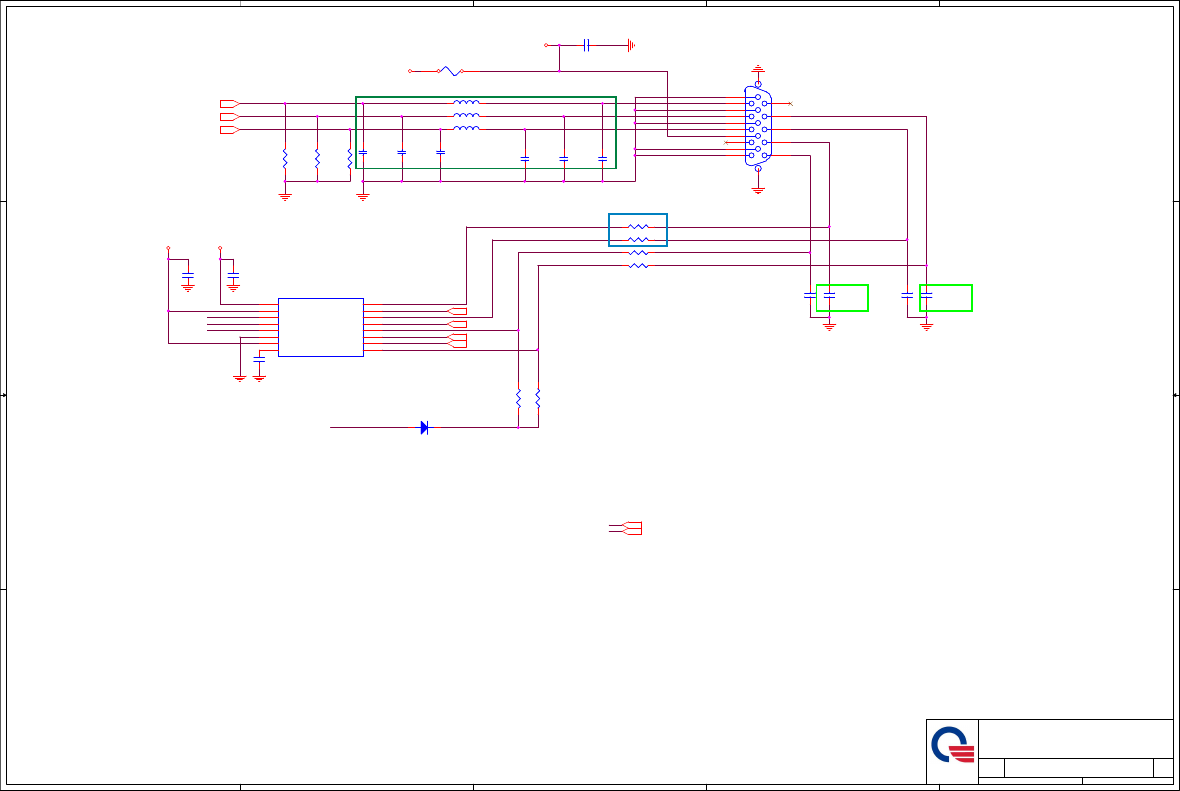Click the middle input port of the three left ports
This screenshot has height=791, width=1180.
tap(230, 117)
